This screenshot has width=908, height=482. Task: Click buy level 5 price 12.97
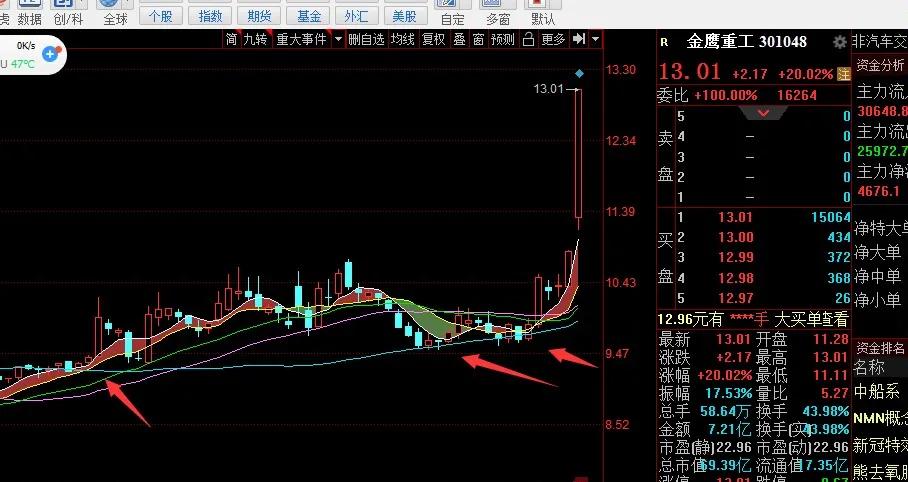pos(735,298)
